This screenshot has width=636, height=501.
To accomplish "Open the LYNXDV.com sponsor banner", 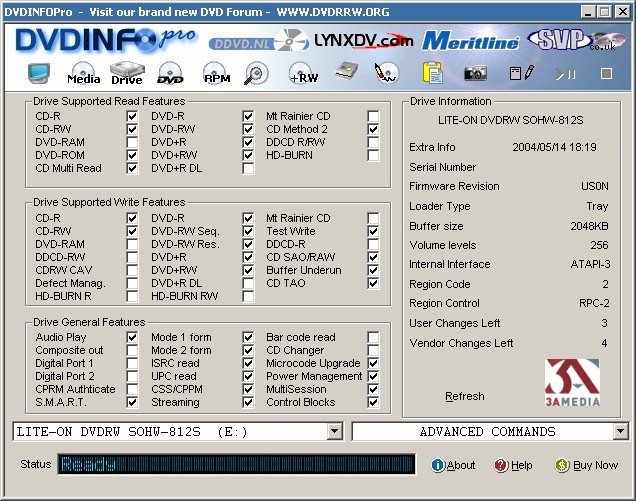I will pyautogui.click(x=364, y=41).
